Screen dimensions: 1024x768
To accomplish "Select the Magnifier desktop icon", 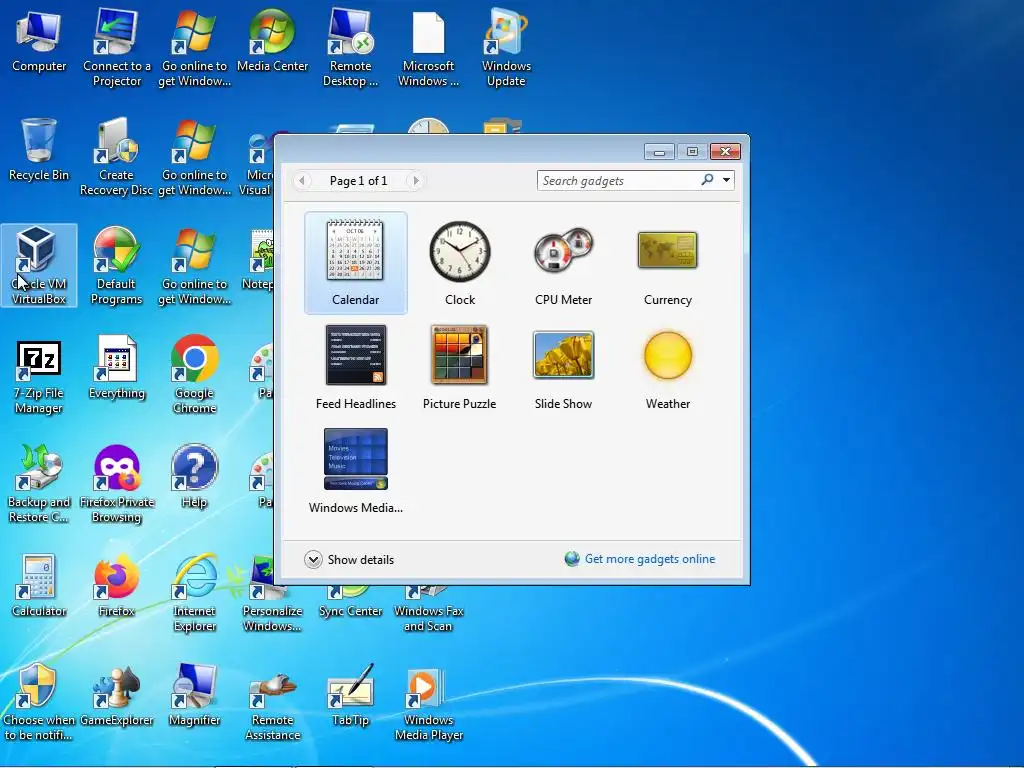I will click(195, 696).
